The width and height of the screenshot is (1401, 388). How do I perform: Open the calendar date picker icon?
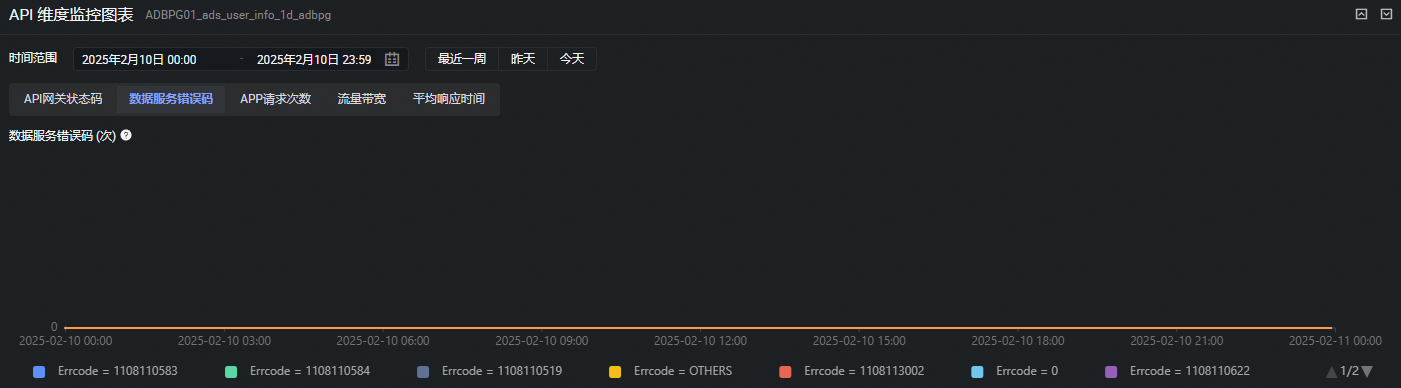[x=392, y=59]
